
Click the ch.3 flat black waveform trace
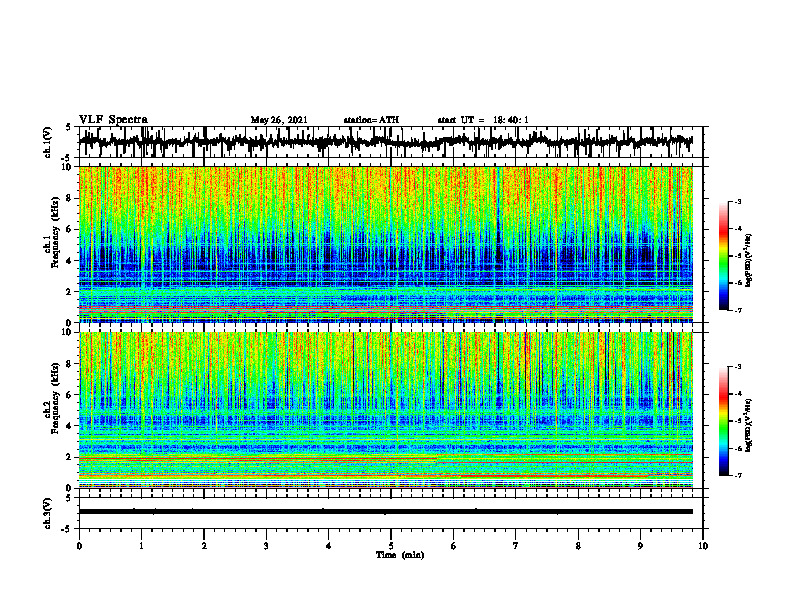(385, 512)
